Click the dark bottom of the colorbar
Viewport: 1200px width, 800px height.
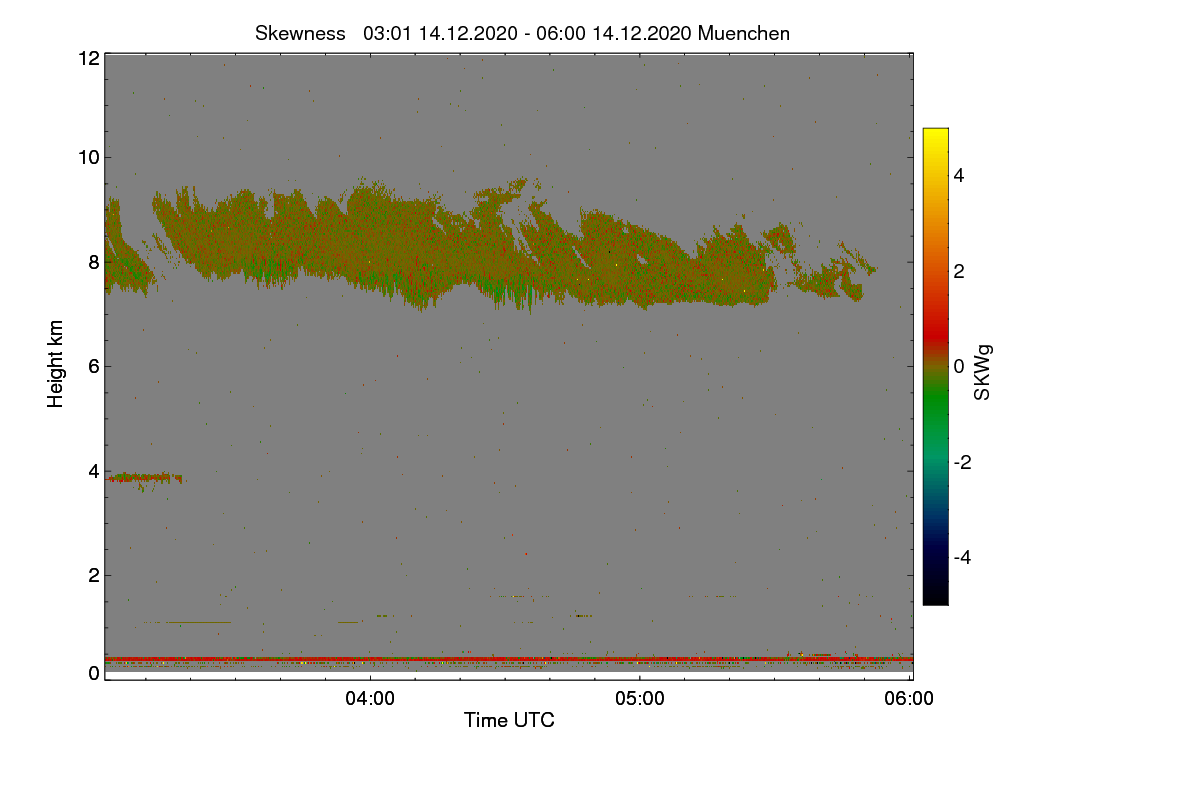[x=935, y=590]
